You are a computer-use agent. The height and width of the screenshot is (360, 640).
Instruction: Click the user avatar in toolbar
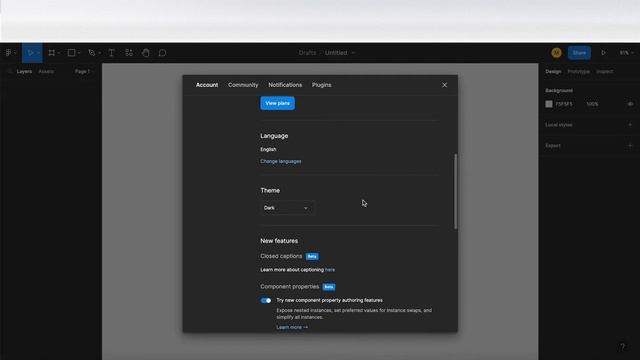(556, 53)
